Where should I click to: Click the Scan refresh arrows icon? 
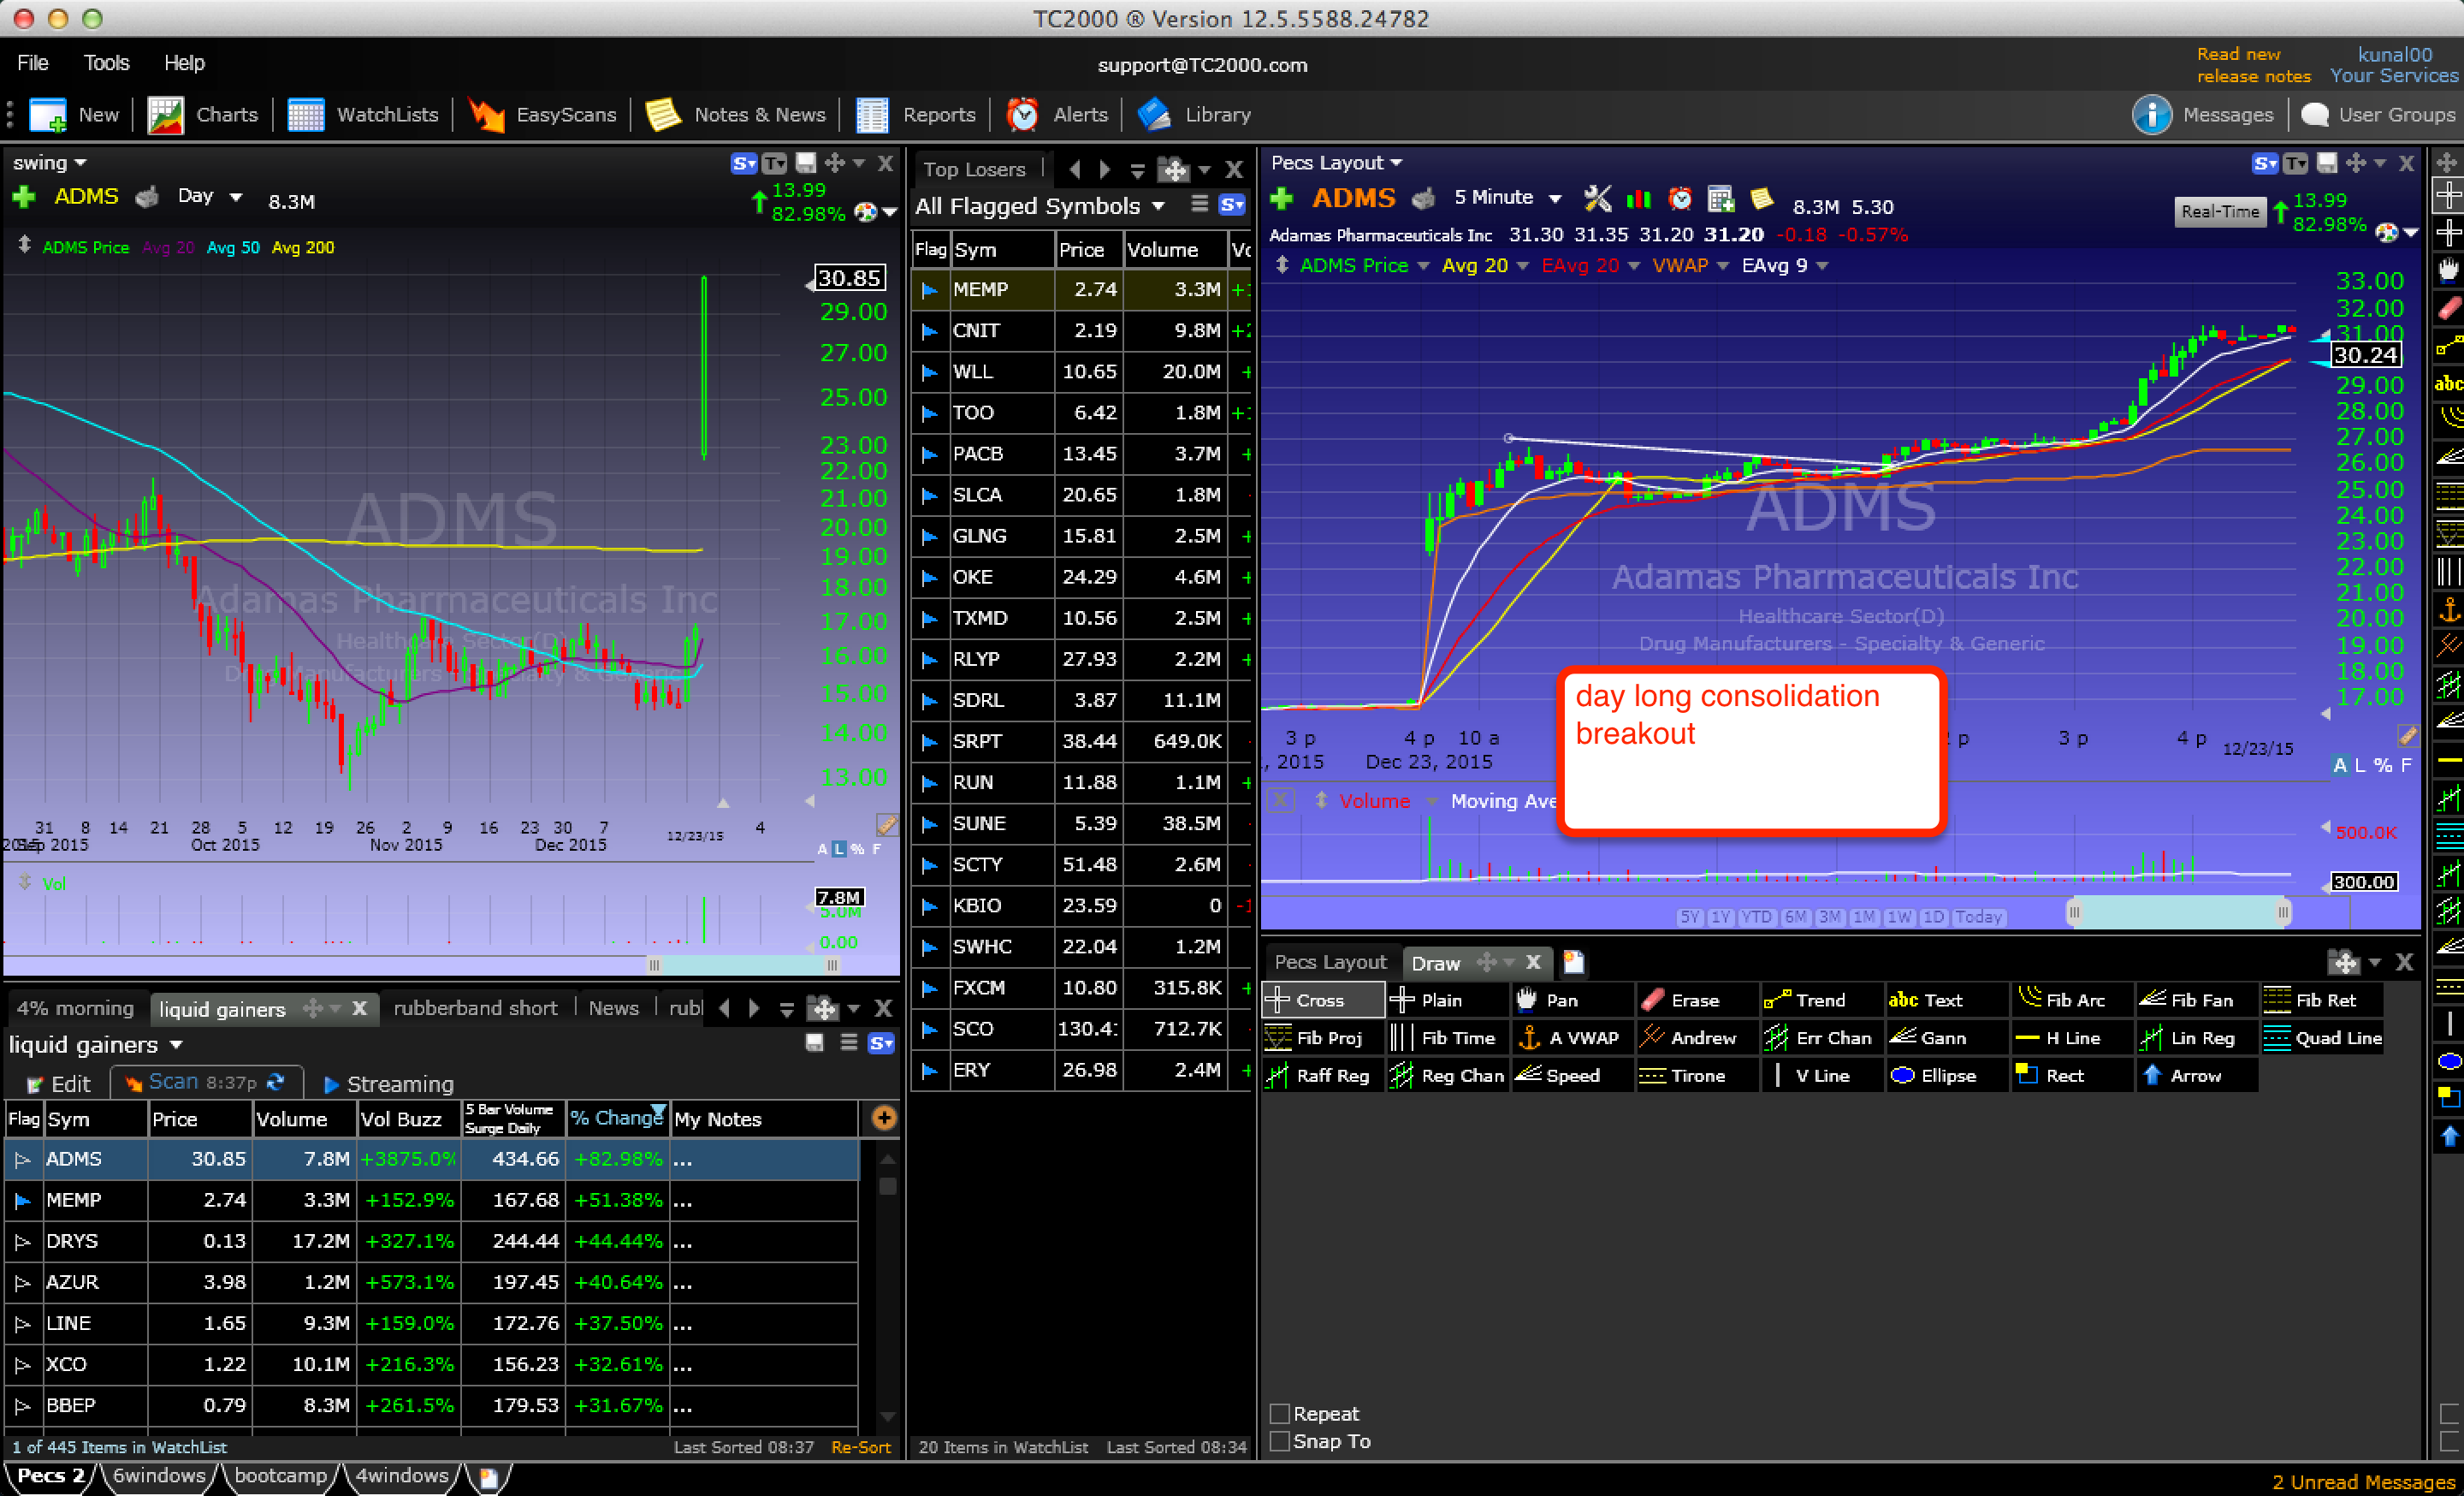click(x=276, y=1082)
